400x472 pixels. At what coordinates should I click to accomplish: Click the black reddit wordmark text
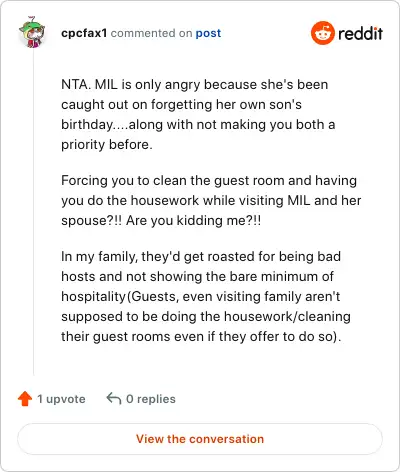(x=360, y=33)
